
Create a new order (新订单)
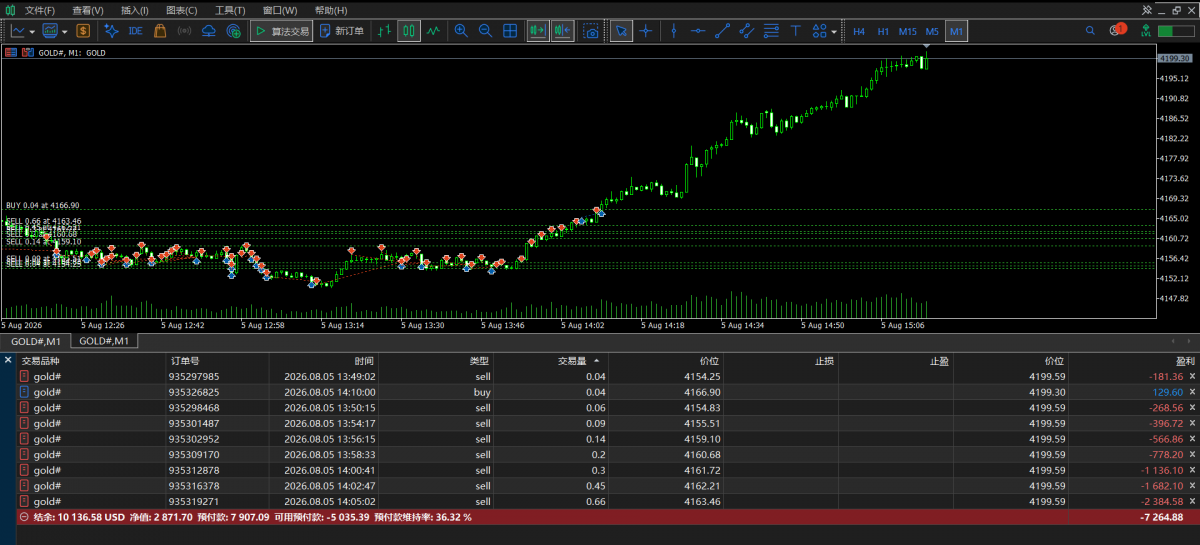(x=341, y=31)
